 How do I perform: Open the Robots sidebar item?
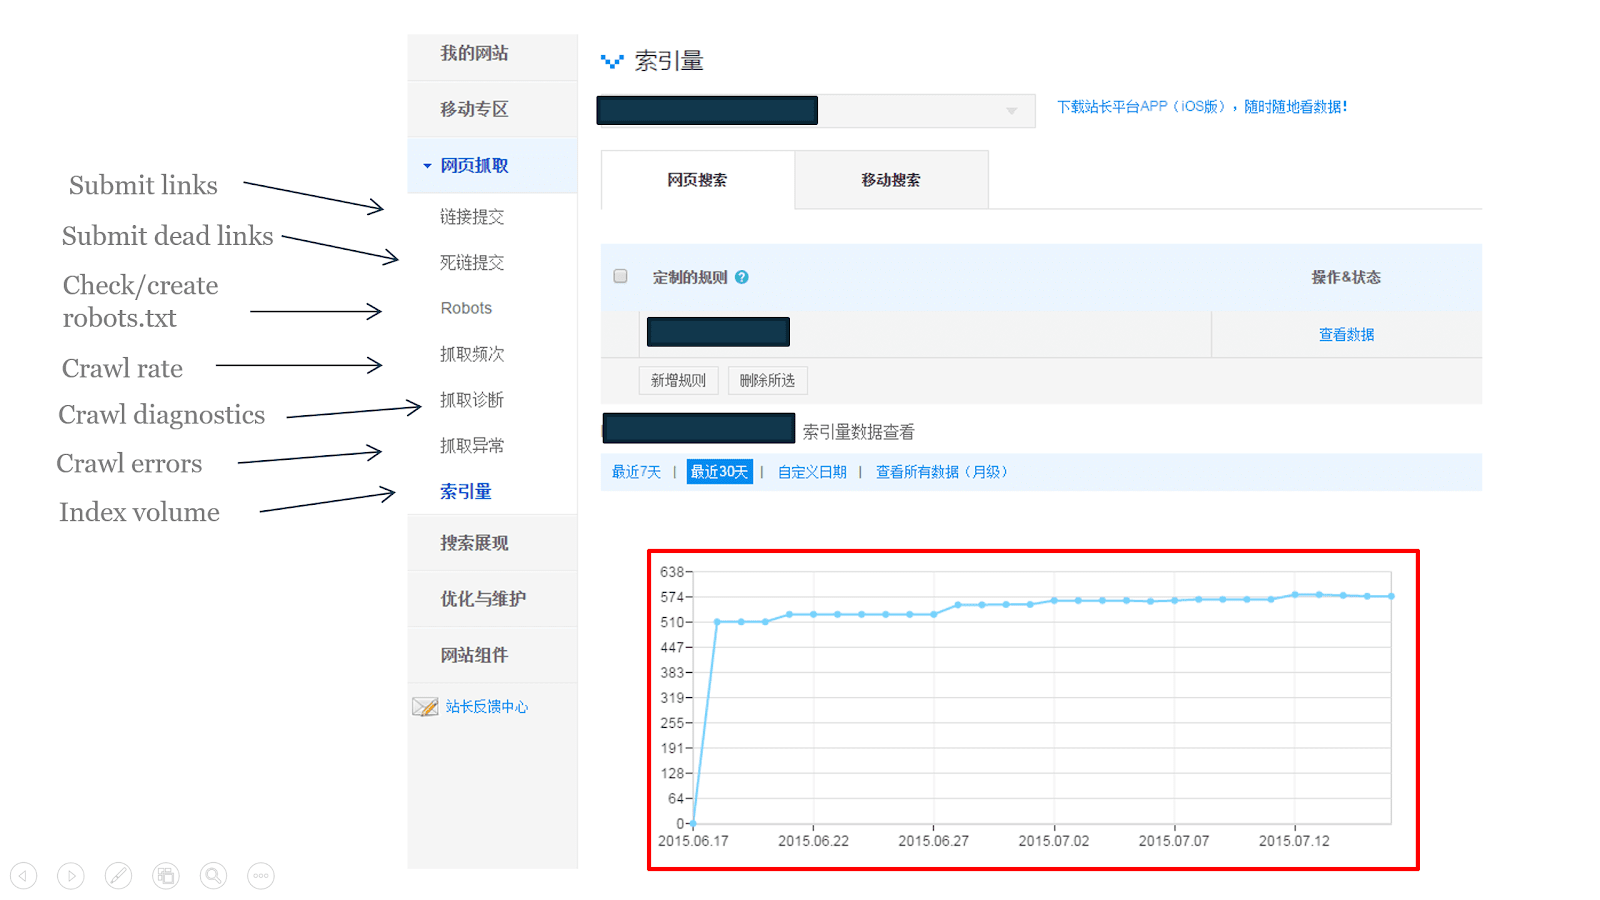tap(466, 308)
